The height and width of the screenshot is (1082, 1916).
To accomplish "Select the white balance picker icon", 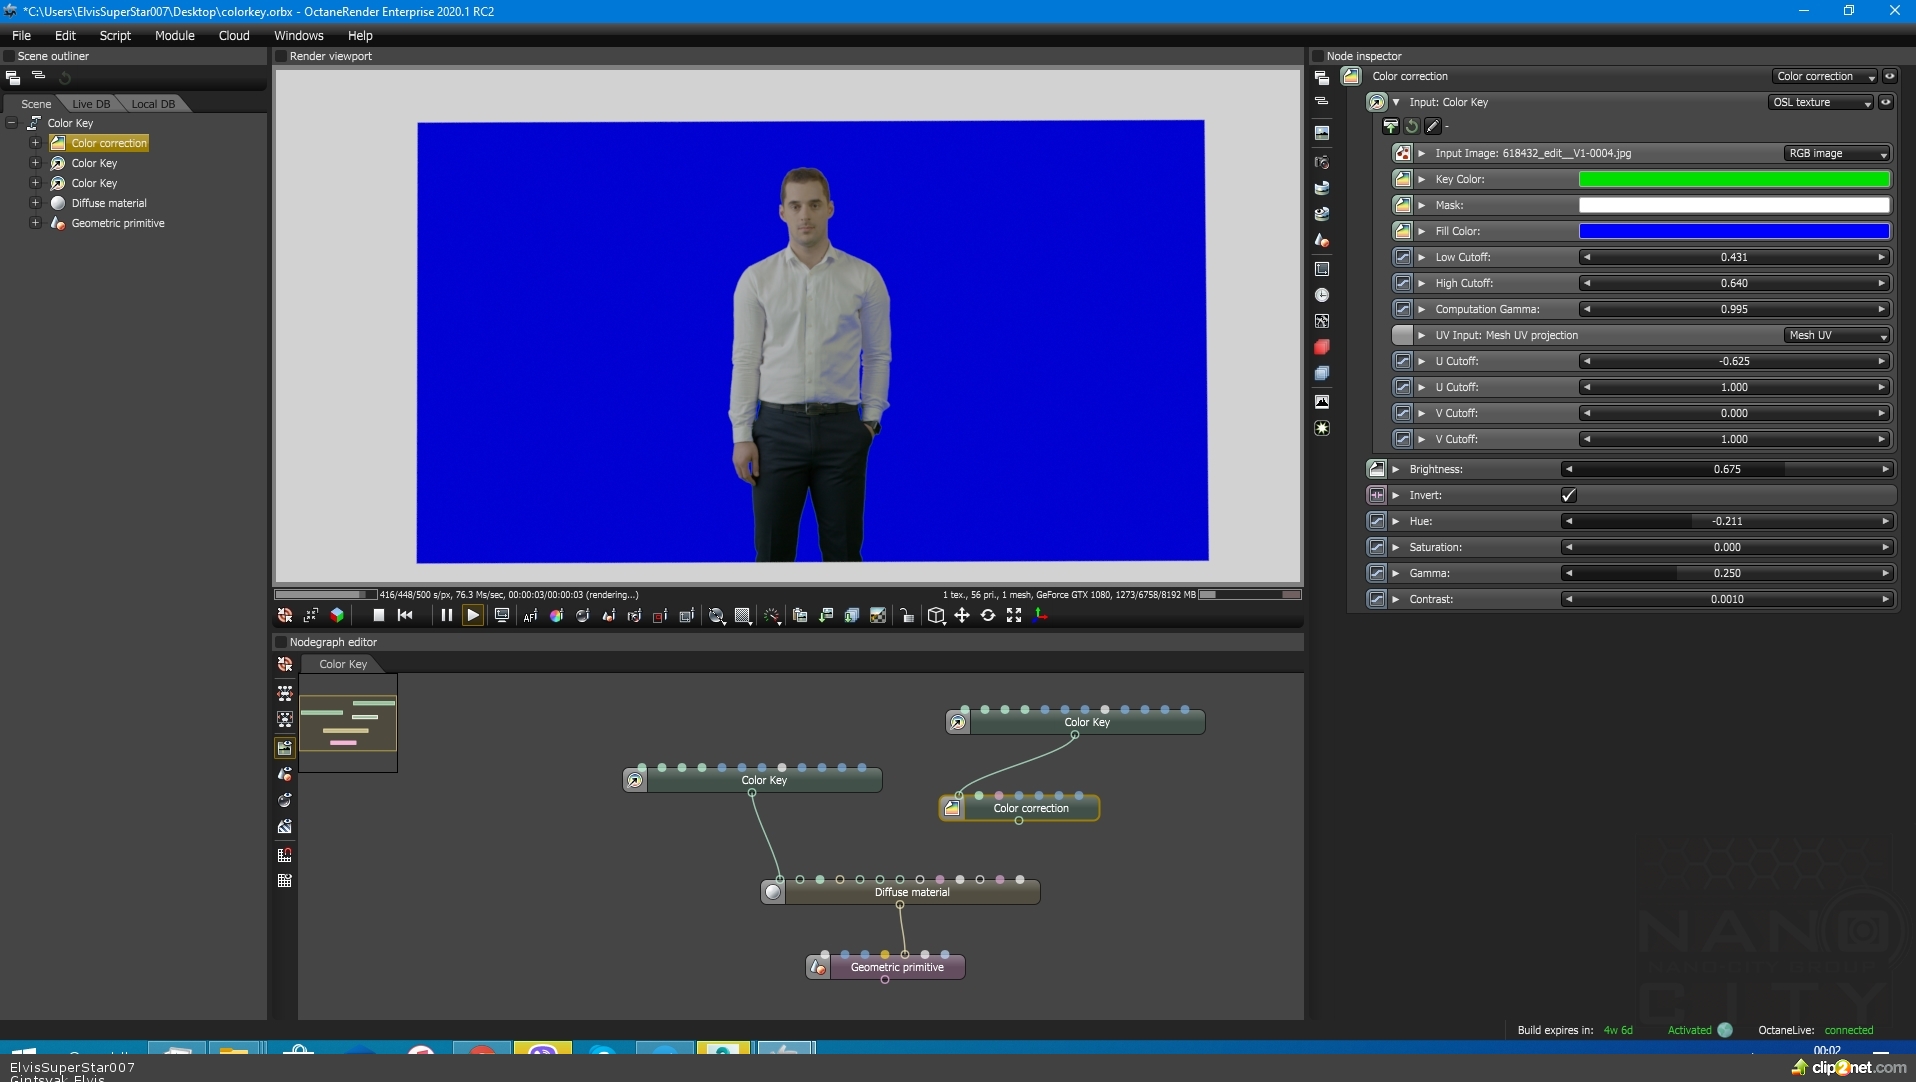I will [556, 616].
